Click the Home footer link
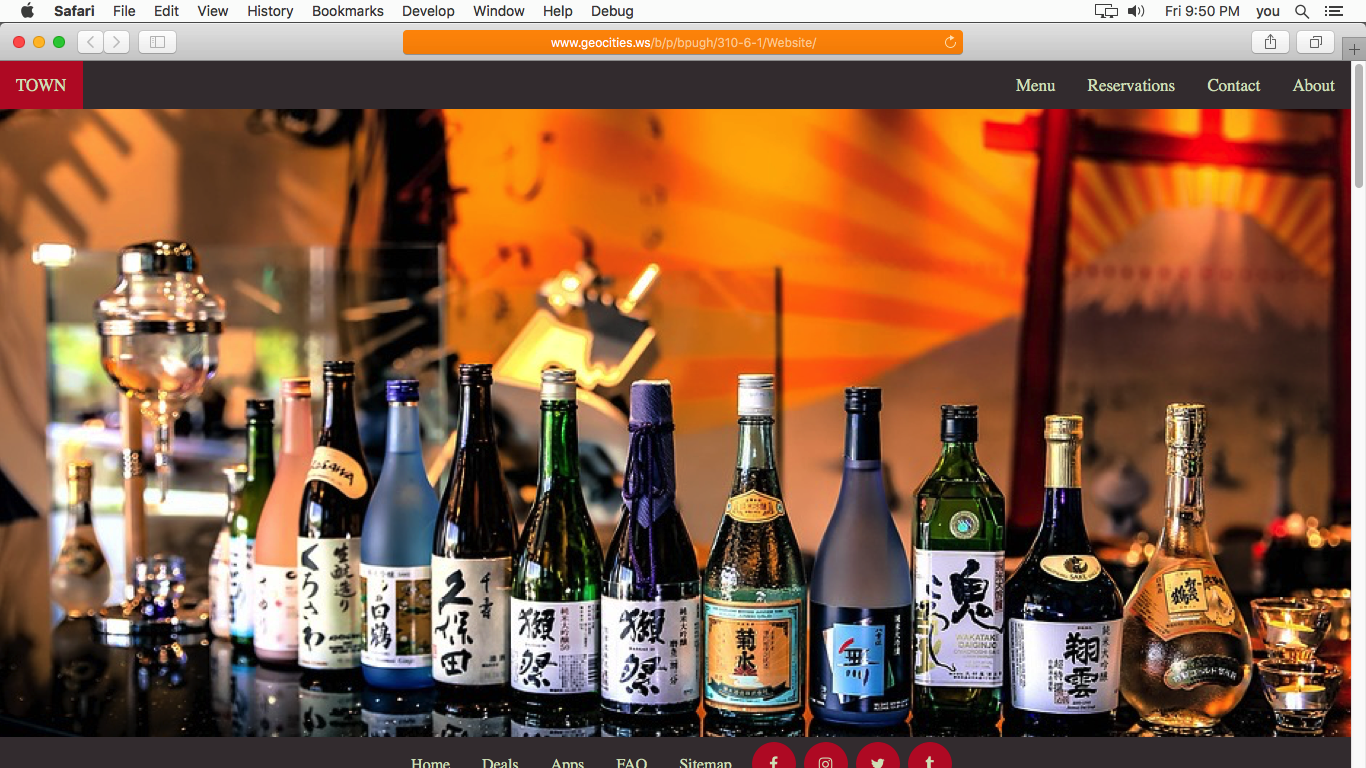This screenshot has width=1366, height=768. coord(430,763)
